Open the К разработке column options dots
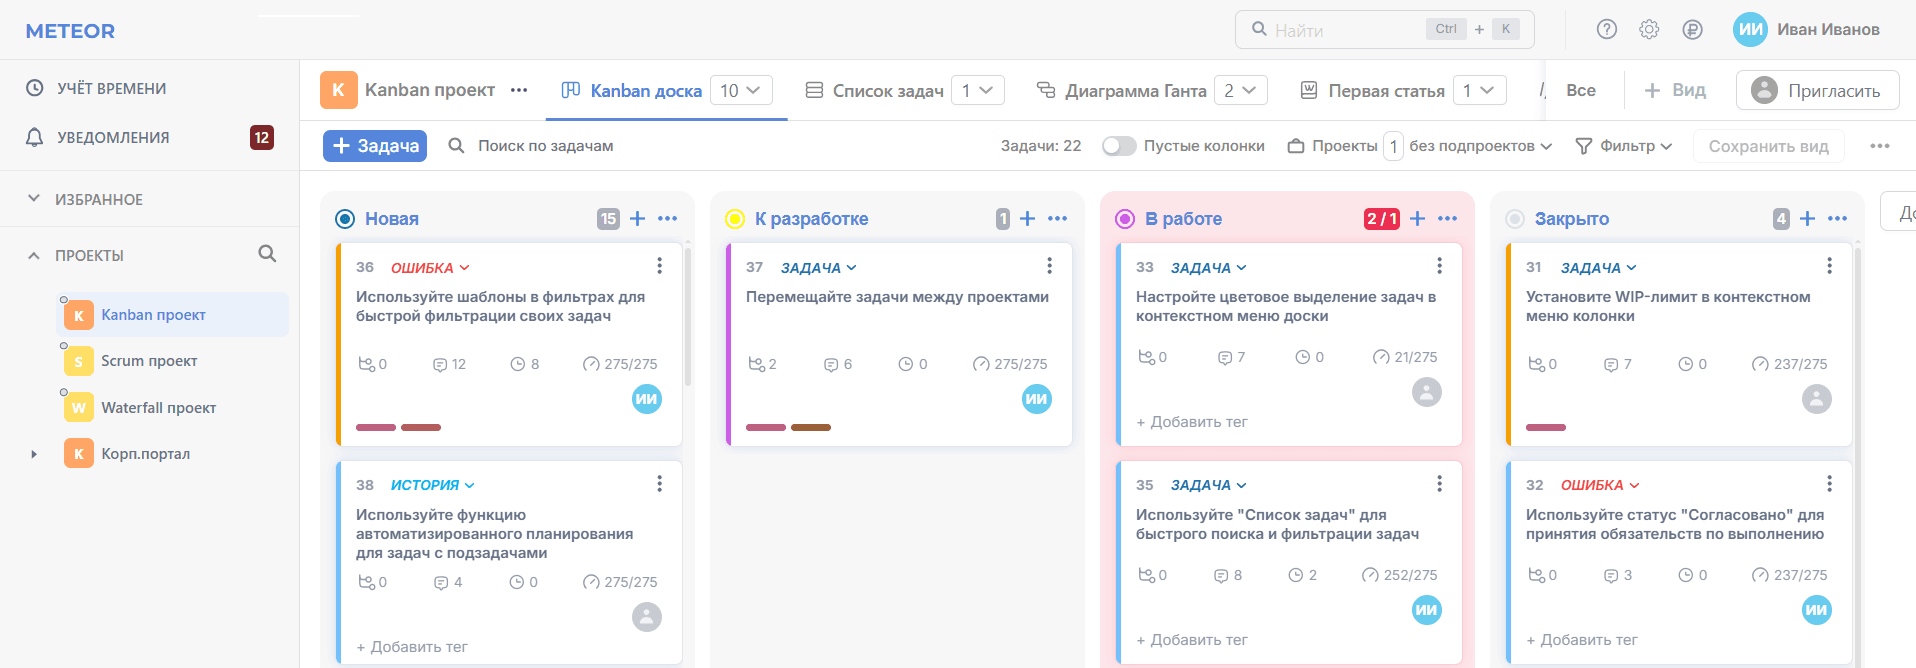Viewport: 1916px width, 668px height. coord(1057,218)
